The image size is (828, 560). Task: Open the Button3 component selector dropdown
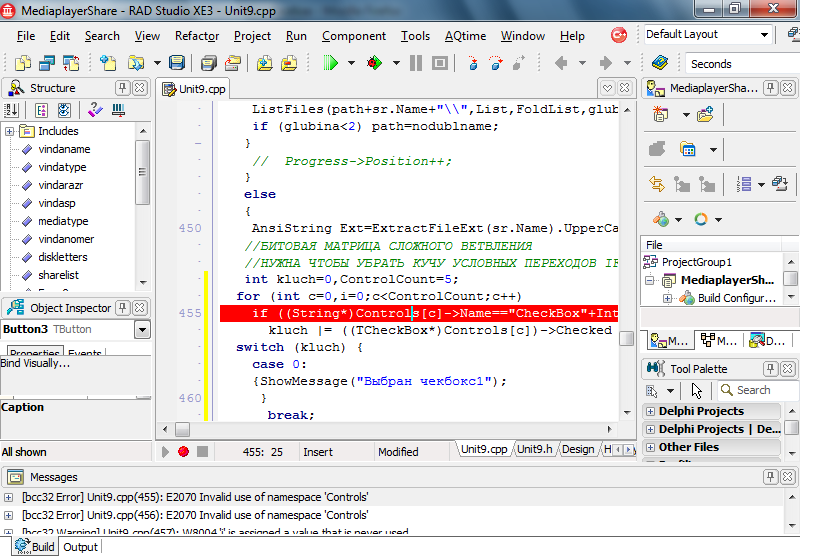click(142, 330)
